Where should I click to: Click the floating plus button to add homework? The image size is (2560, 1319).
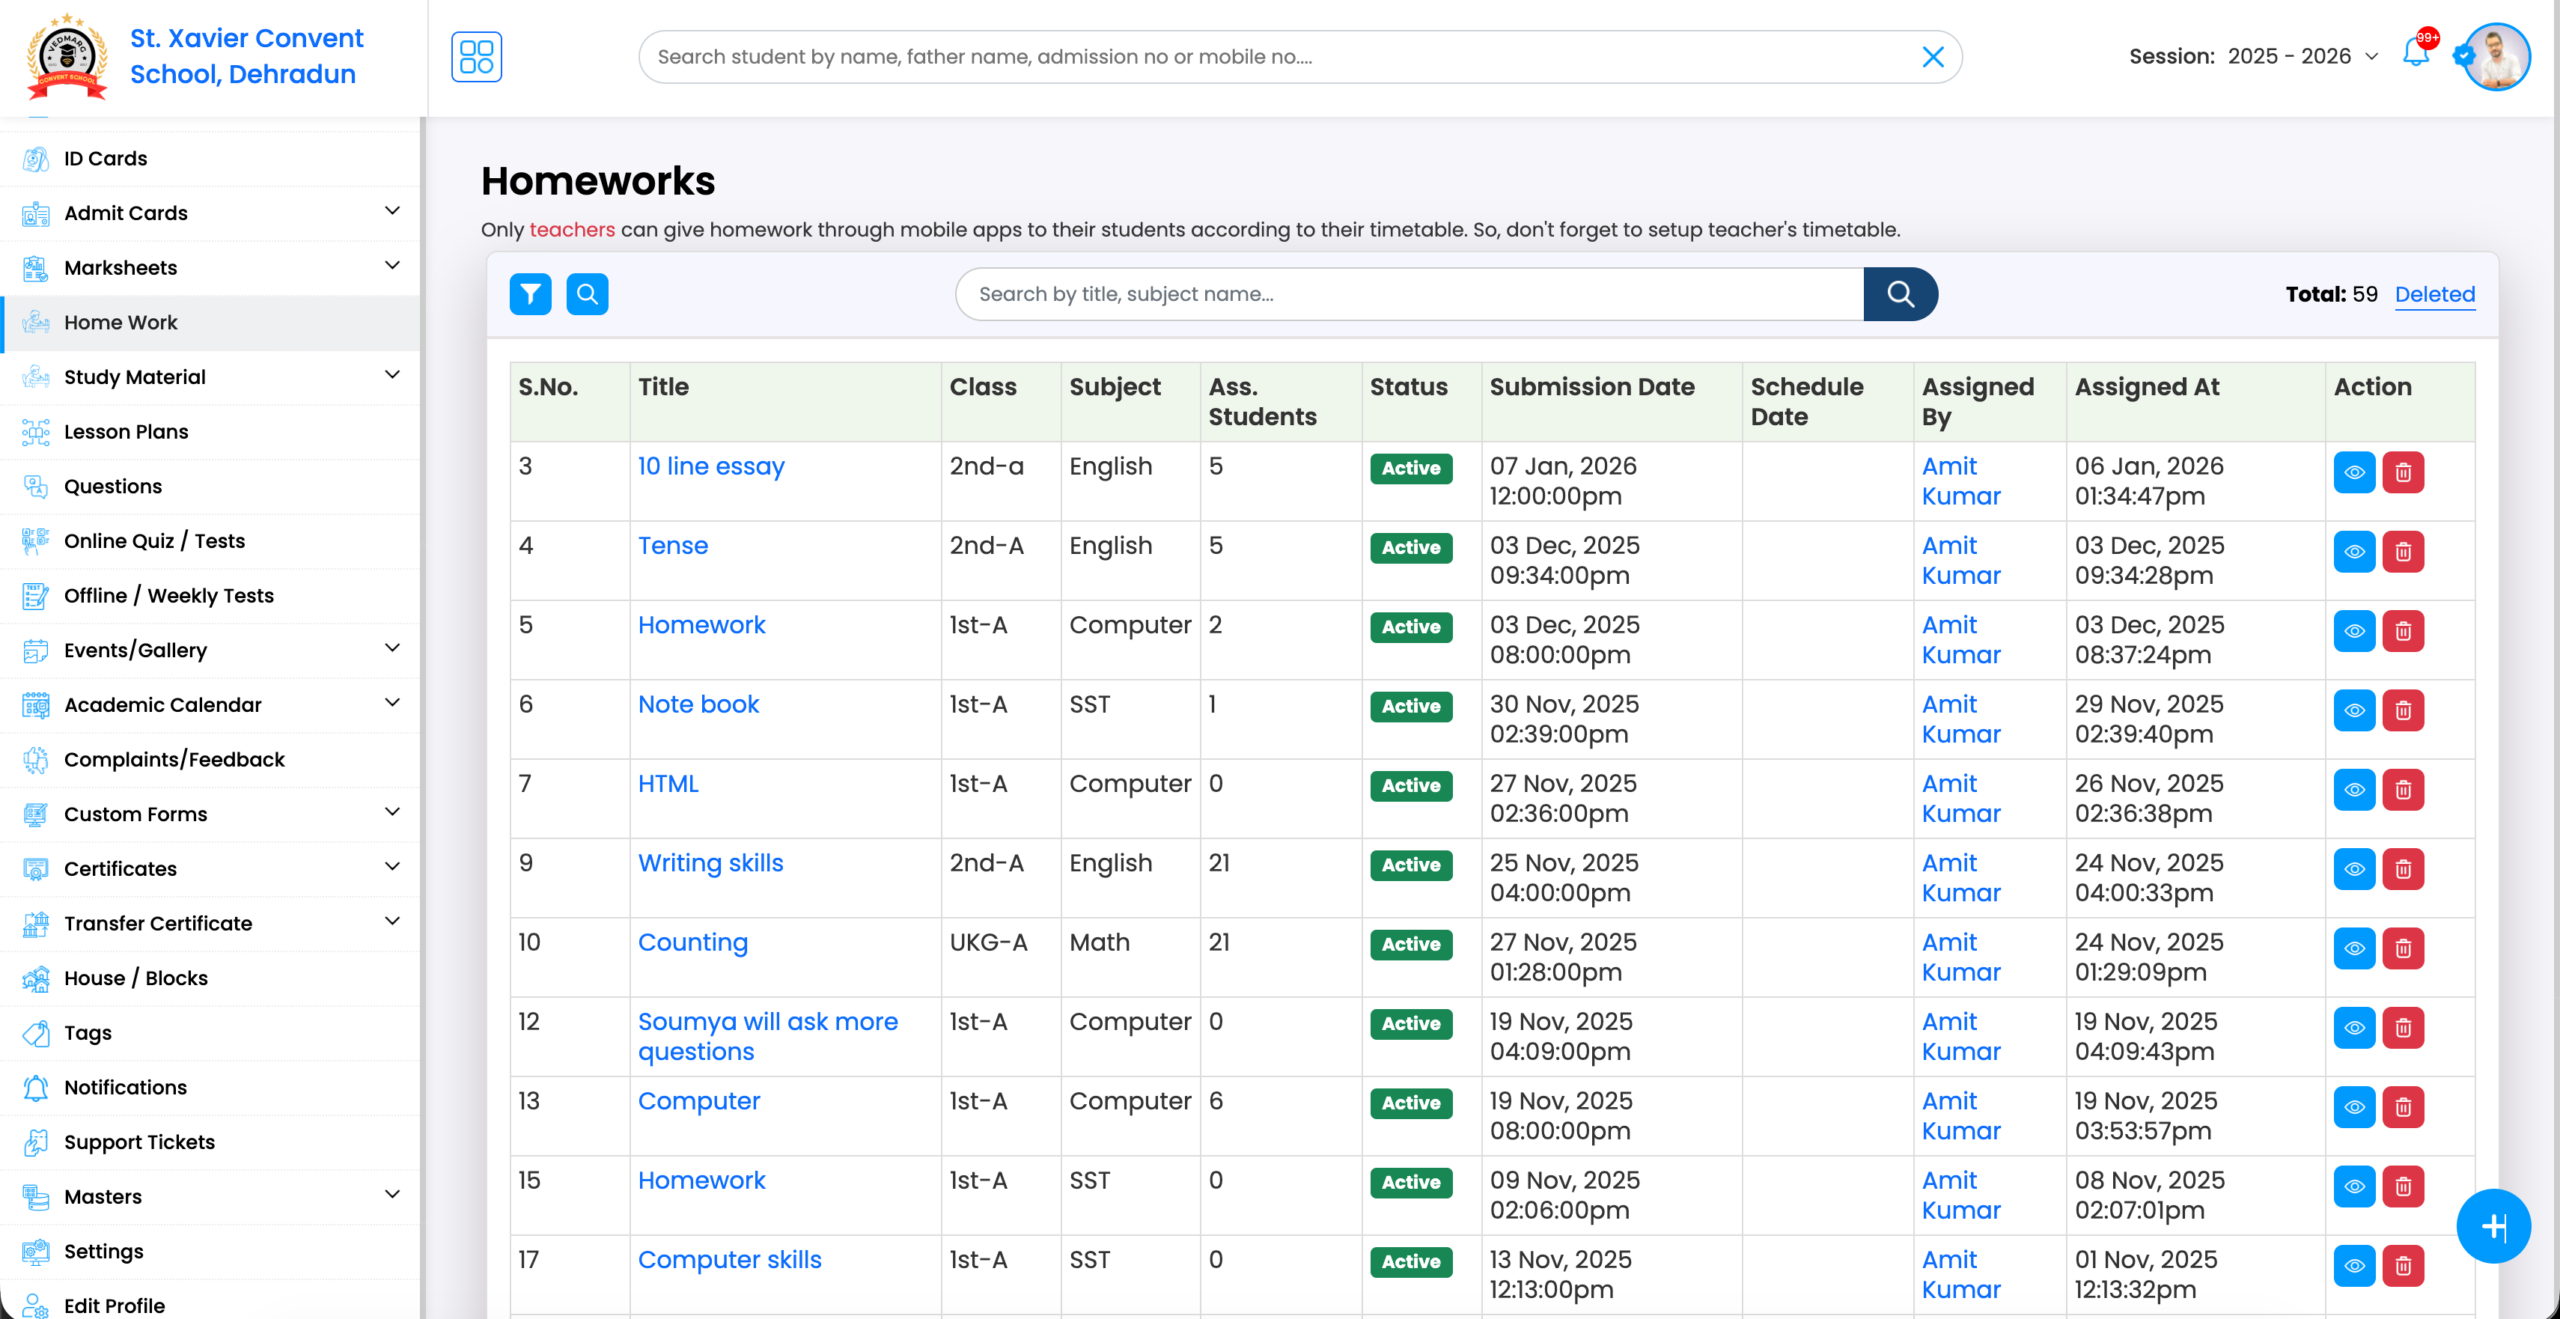(2495, 1226)
